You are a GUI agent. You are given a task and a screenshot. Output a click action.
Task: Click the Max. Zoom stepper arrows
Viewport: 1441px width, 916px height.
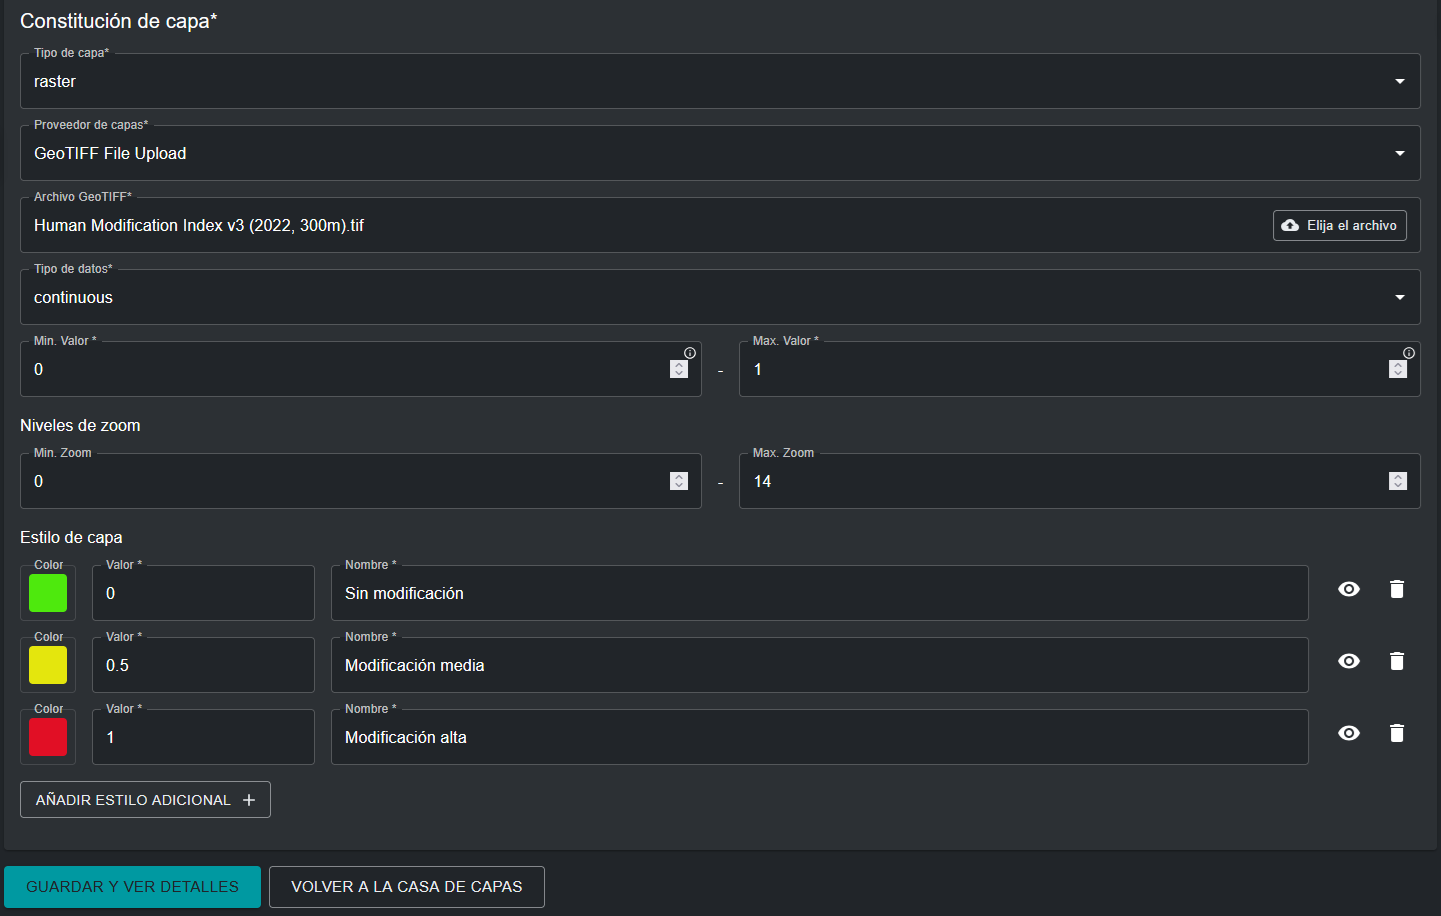click(1398, 481)
